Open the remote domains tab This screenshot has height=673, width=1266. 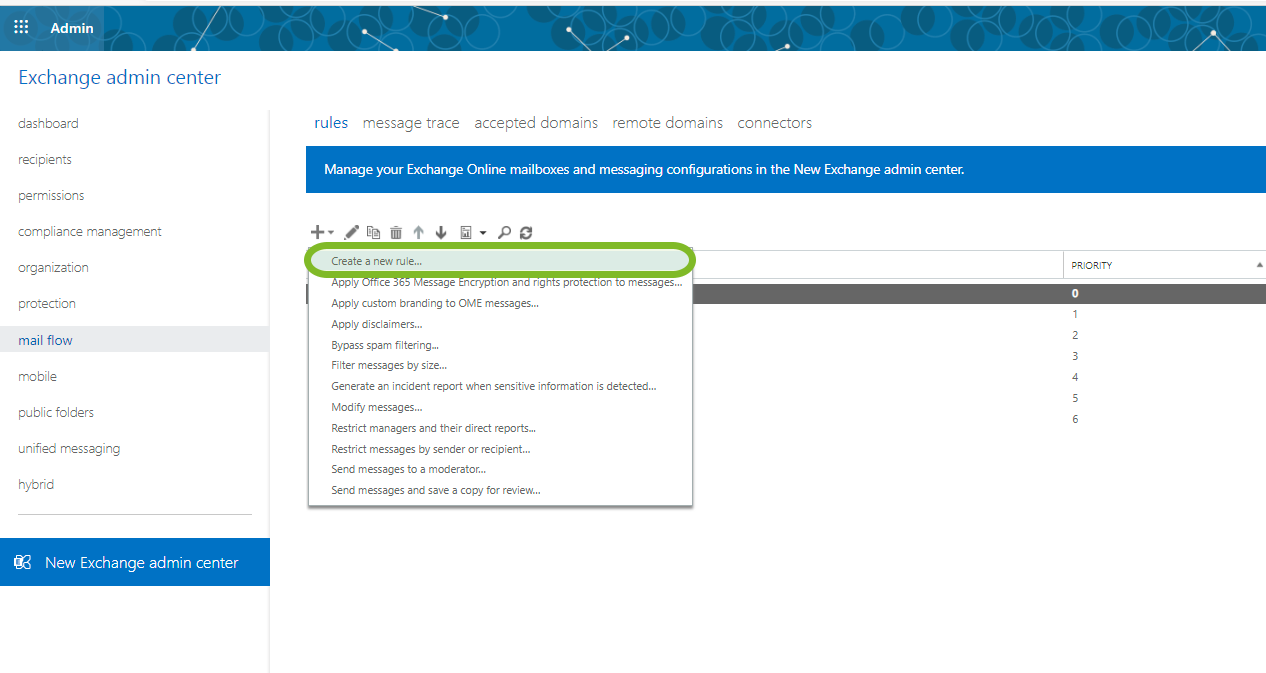[x=668, y=123]
